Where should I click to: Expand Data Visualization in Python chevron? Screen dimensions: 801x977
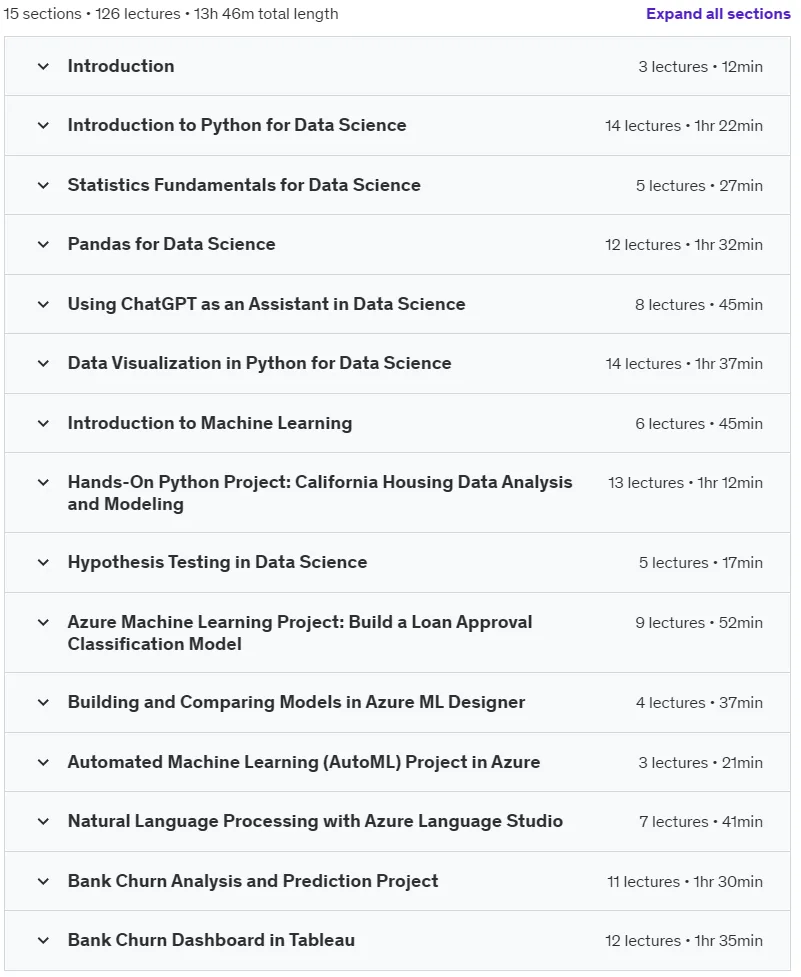coord(43,363)
